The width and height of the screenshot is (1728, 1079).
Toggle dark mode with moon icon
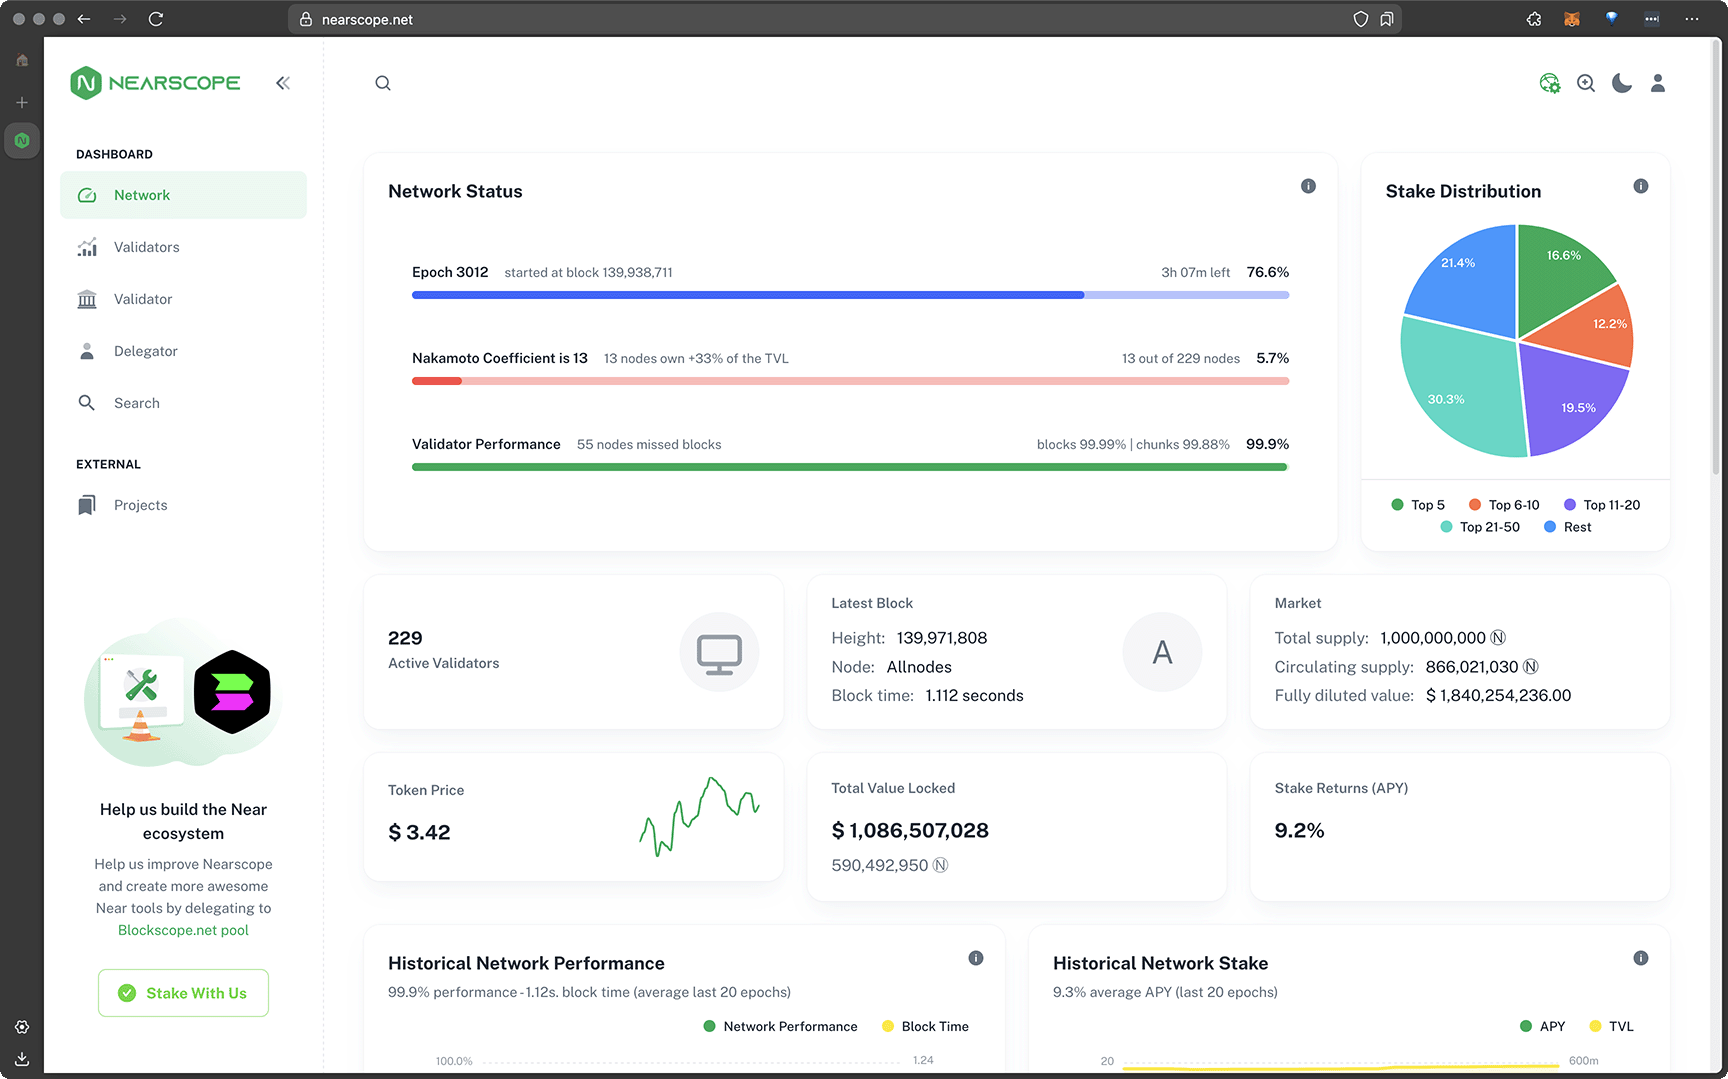(x=1621, y=83)
